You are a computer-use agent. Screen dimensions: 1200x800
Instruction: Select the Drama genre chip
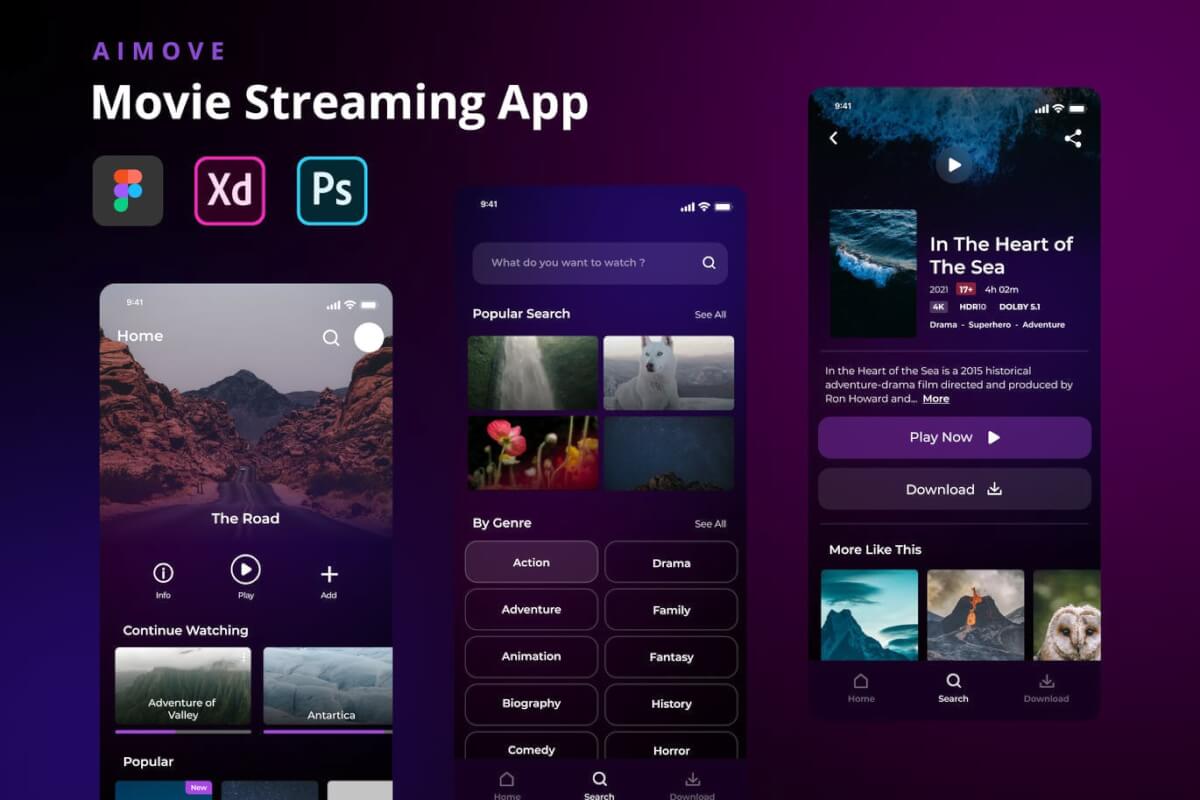coord(671,562)
